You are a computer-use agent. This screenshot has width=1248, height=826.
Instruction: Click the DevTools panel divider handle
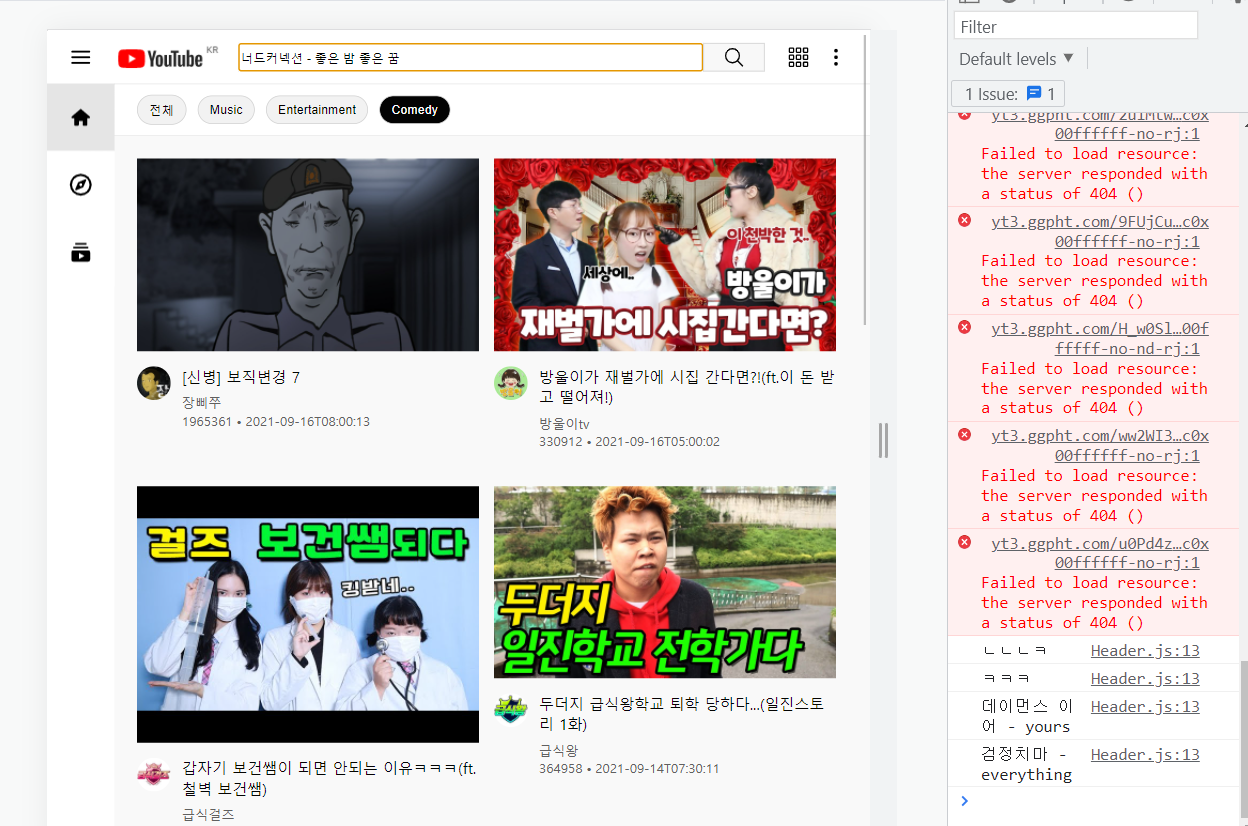[x=883, y=440]
